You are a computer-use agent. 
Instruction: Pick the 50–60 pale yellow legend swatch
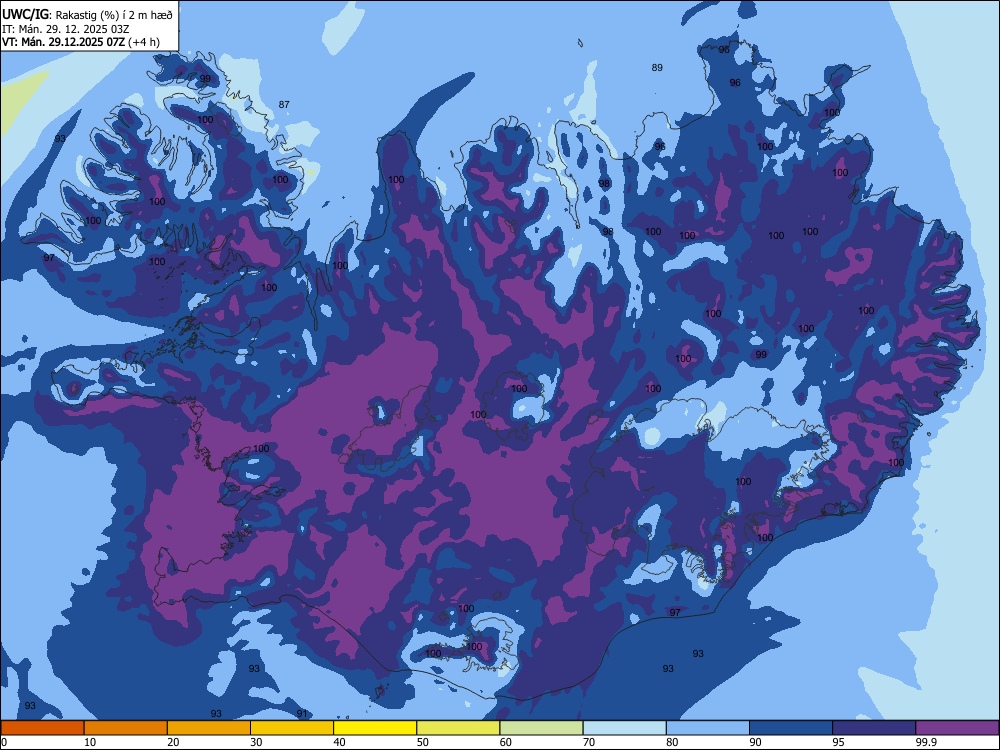coord(458,728)
